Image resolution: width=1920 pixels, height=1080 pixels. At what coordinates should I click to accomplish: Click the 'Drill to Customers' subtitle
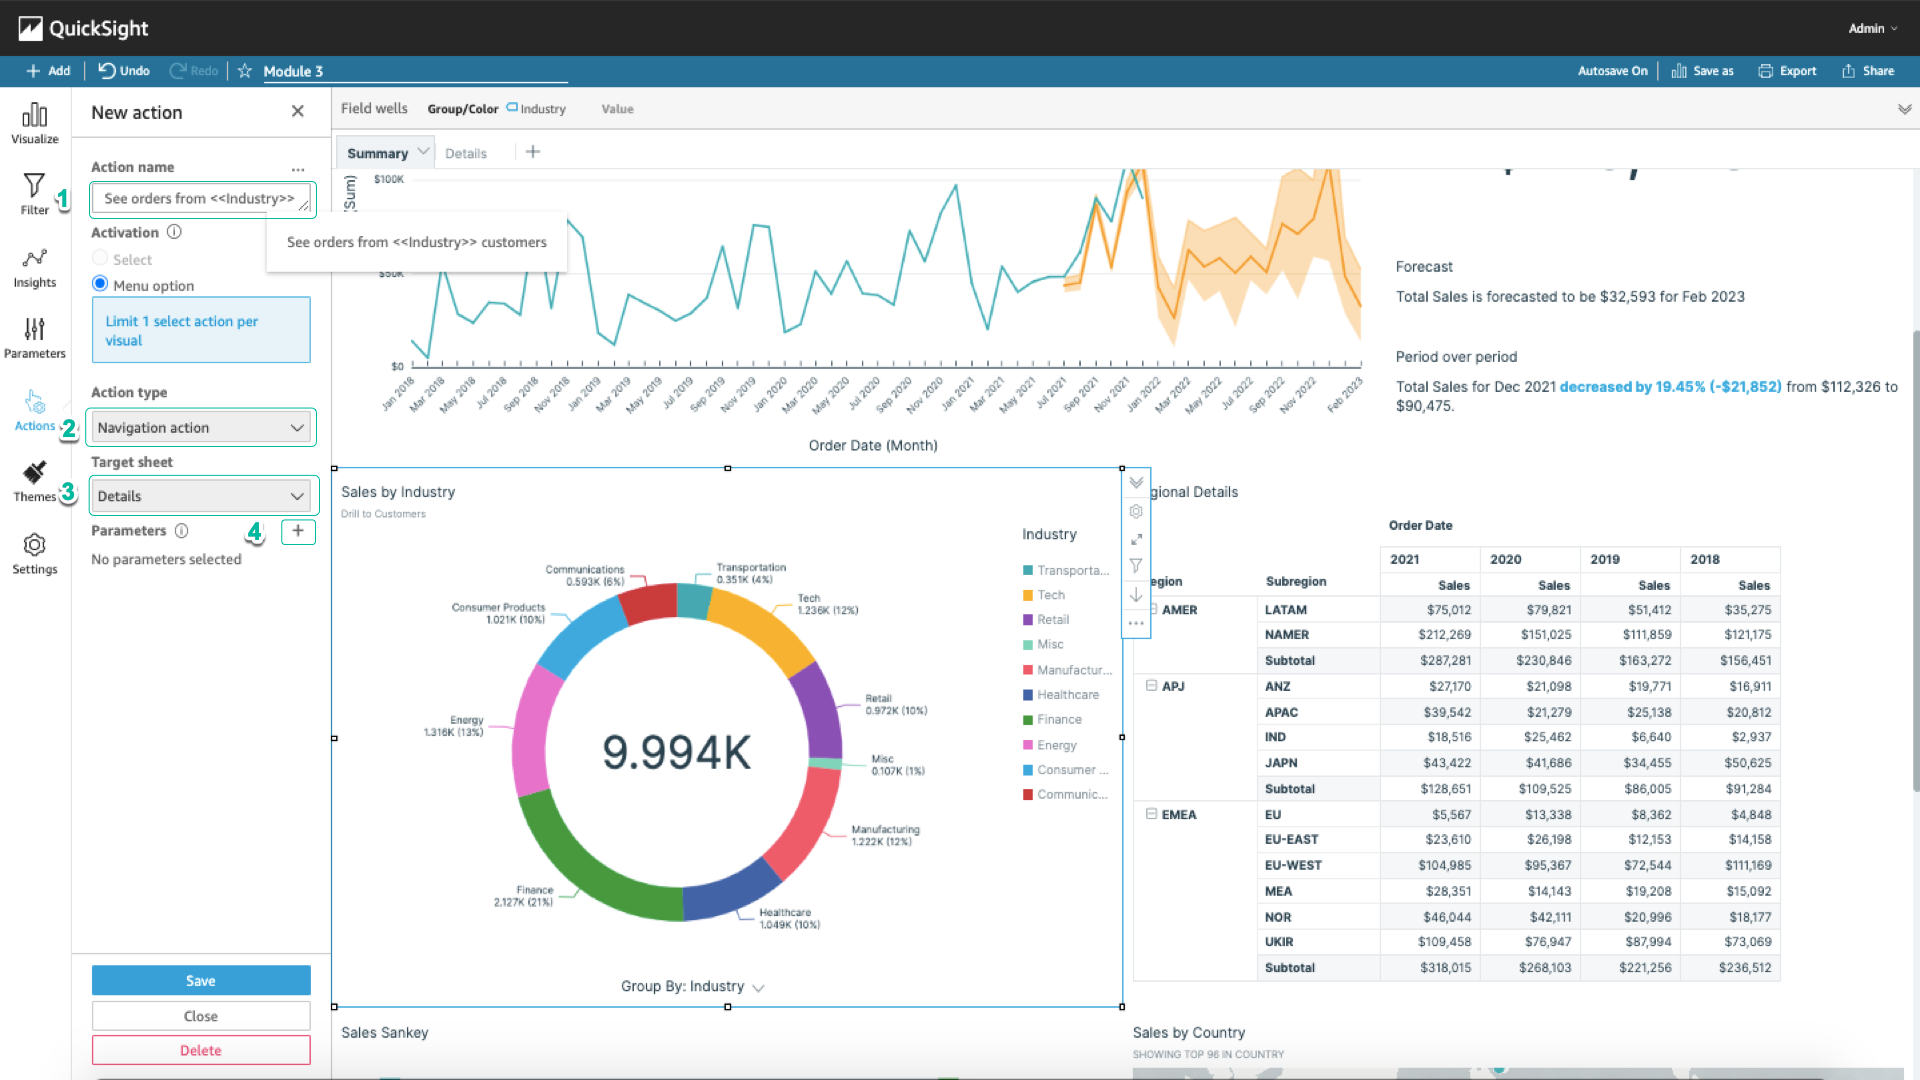click(x=383, y=514)
